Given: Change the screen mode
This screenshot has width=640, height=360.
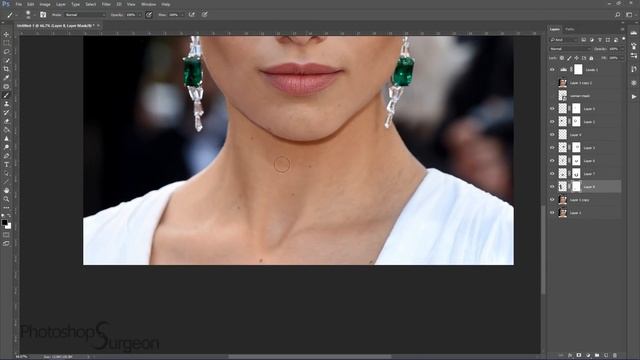Looking at the screenshot, I should (x=6, y=244).
